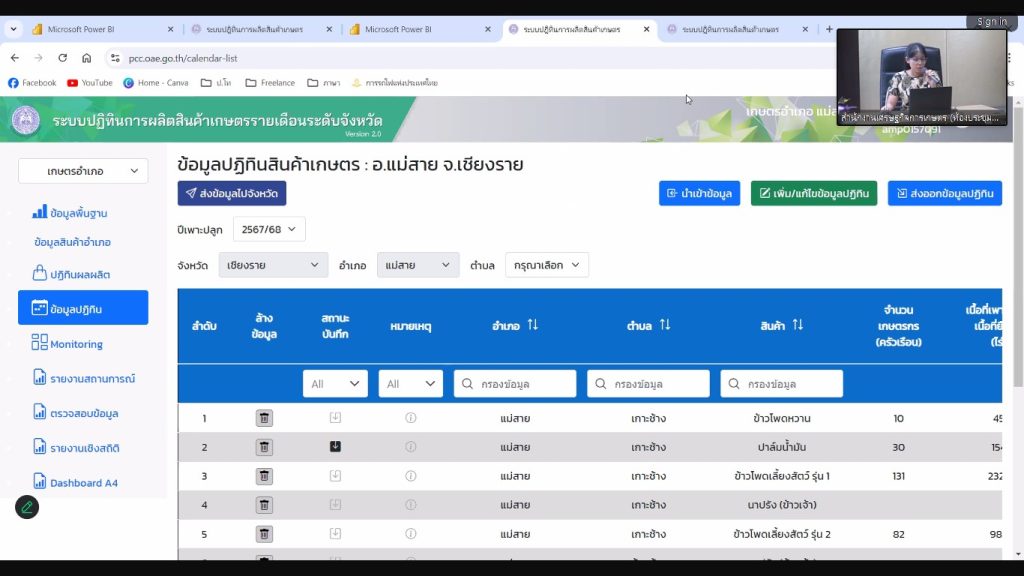Click the browser reload icon
Image resolution: width=1024 pixels, height=576 pixels.
coord(63,58)
